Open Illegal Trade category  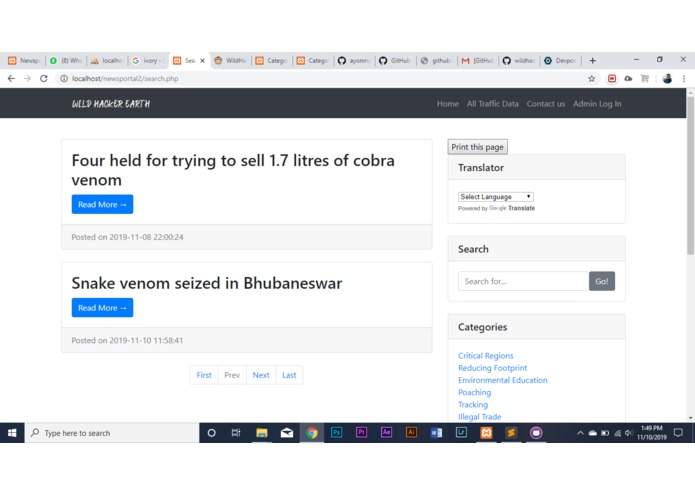(480, 416)
